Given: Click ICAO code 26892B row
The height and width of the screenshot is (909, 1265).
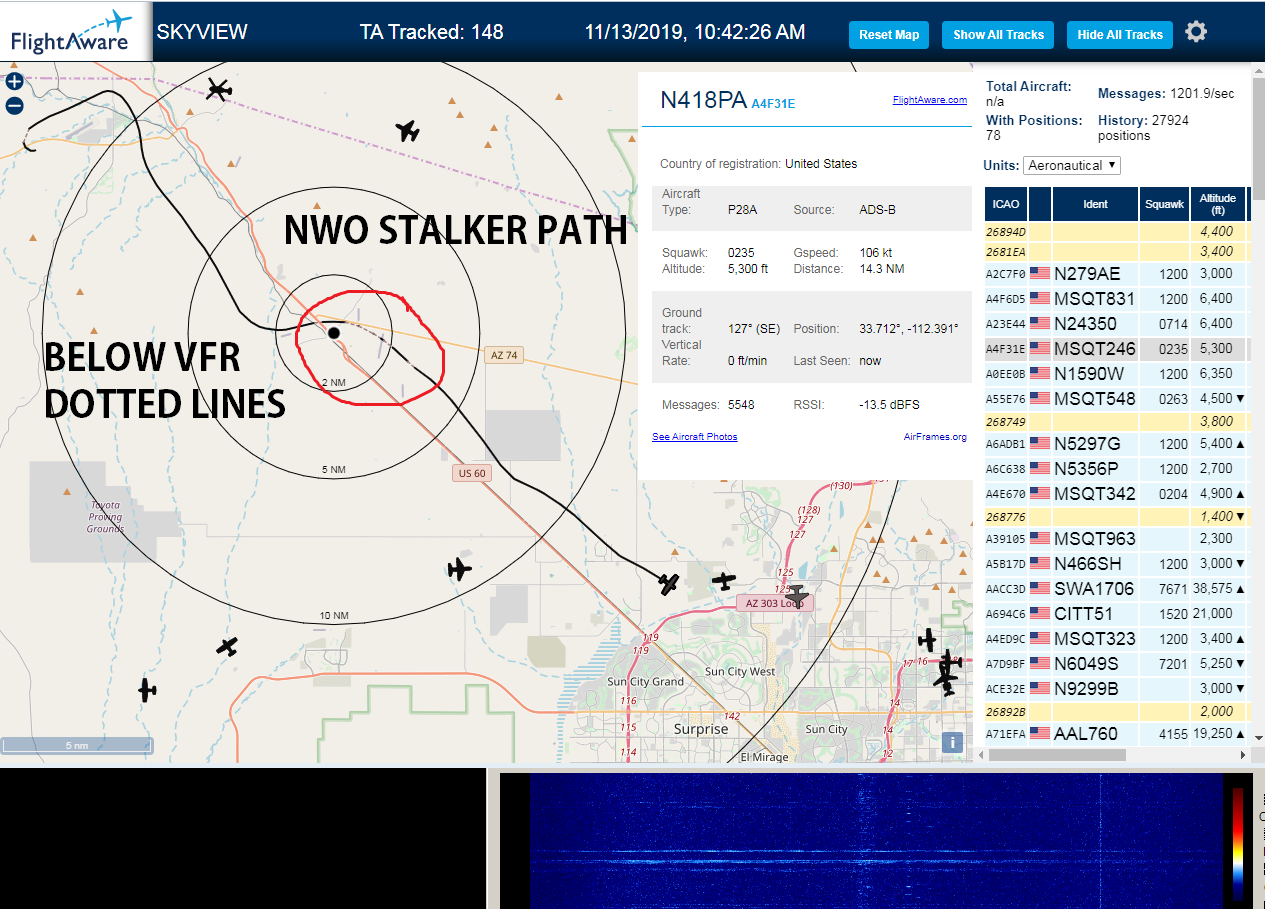Looking at the screenshot, I should [1115, 711].
